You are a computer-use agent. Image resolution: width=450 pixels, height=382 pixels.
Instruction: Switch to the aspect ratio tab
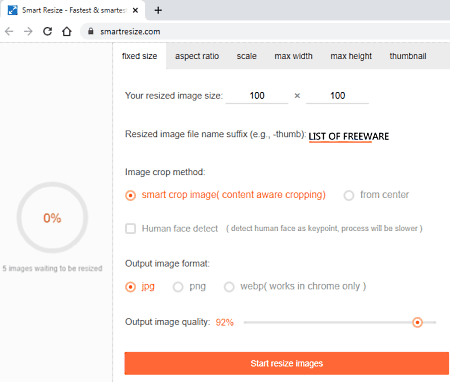[x=197, y=56]
